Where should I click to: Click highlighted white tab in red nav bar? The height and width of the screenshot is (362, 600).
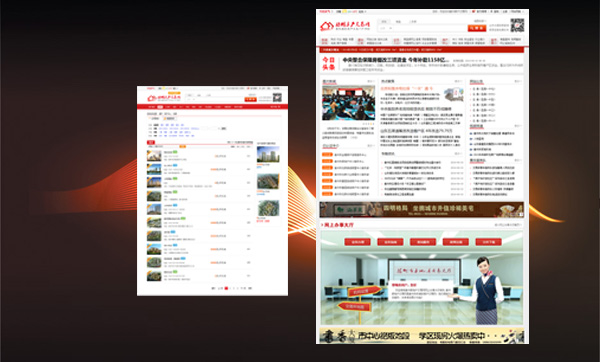(x=160, y=107)
